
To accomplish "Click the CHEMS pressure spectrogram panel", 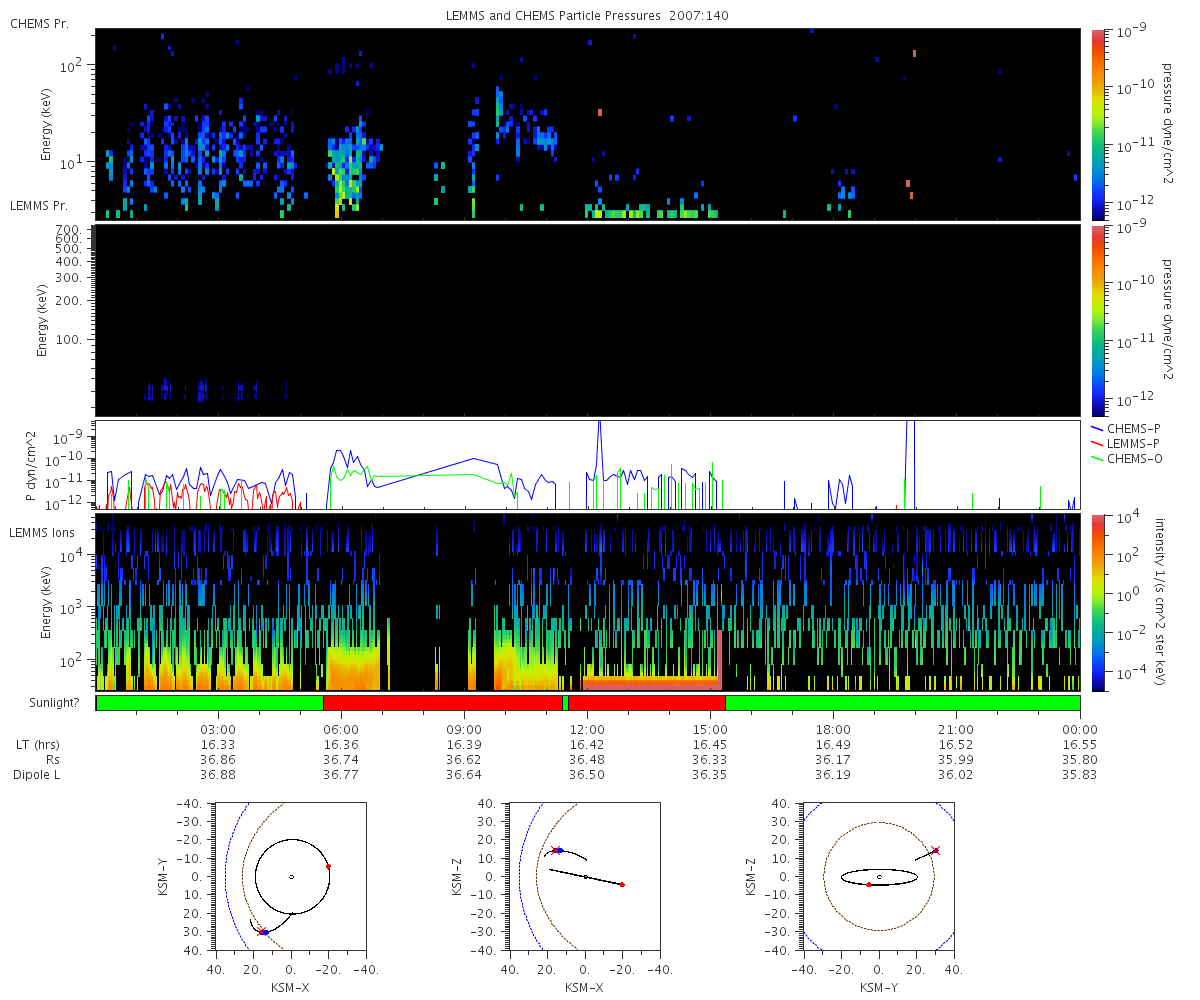I will pyautogui.click(x=587, y=124).
